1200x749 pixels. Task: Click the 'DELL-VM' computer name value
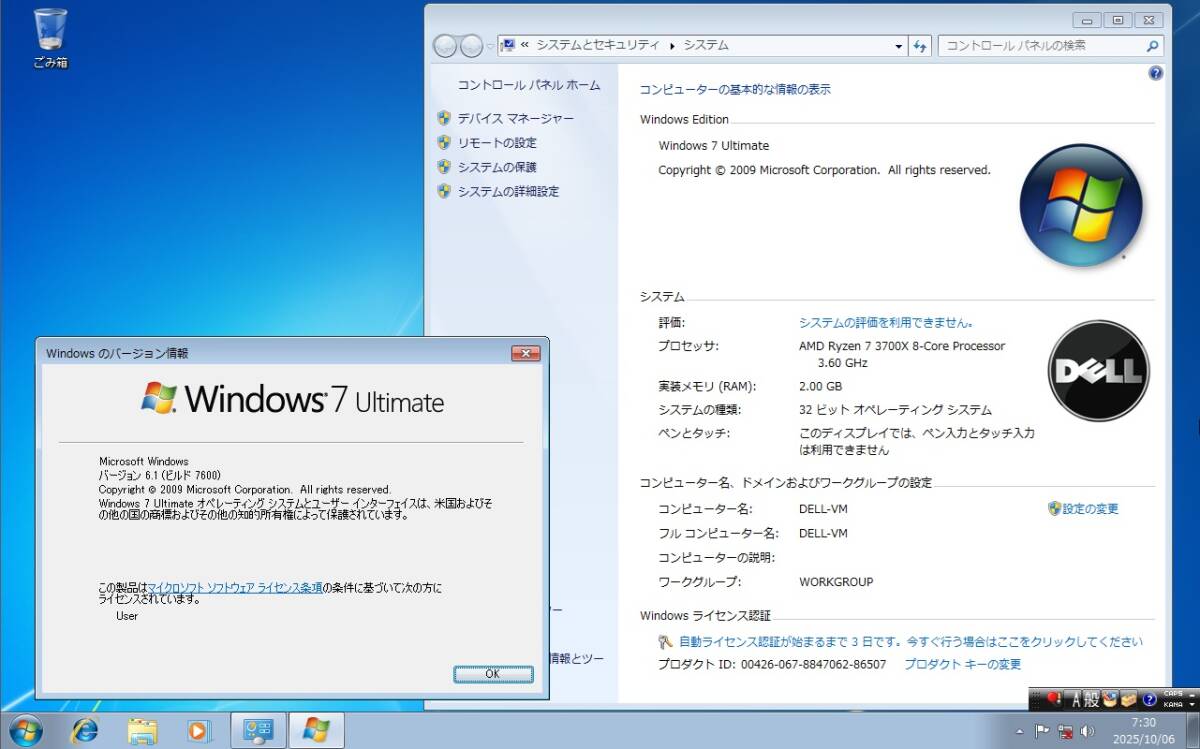point(823,509)
